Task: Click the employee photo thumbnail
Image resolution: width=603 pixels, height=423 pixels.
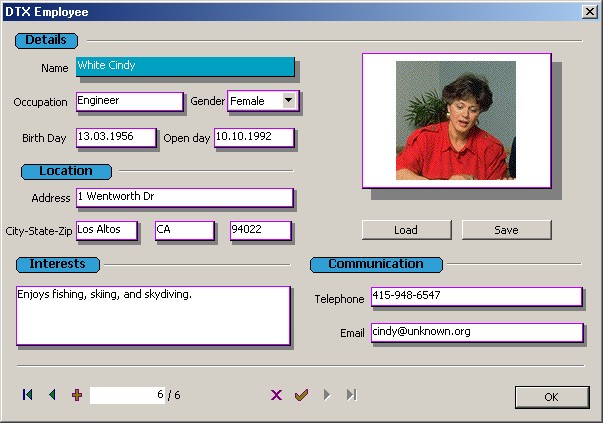Action: (x=456, y=120)
